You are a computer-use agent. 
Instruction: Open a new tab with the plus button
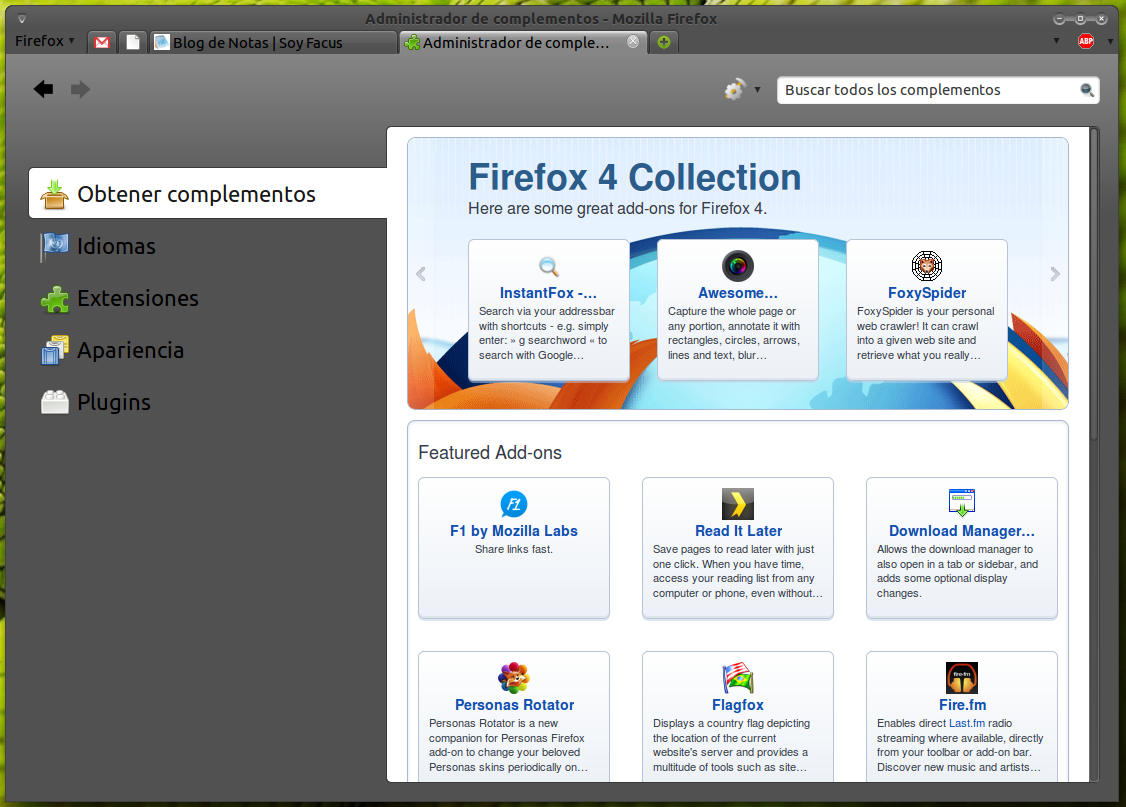663,42
